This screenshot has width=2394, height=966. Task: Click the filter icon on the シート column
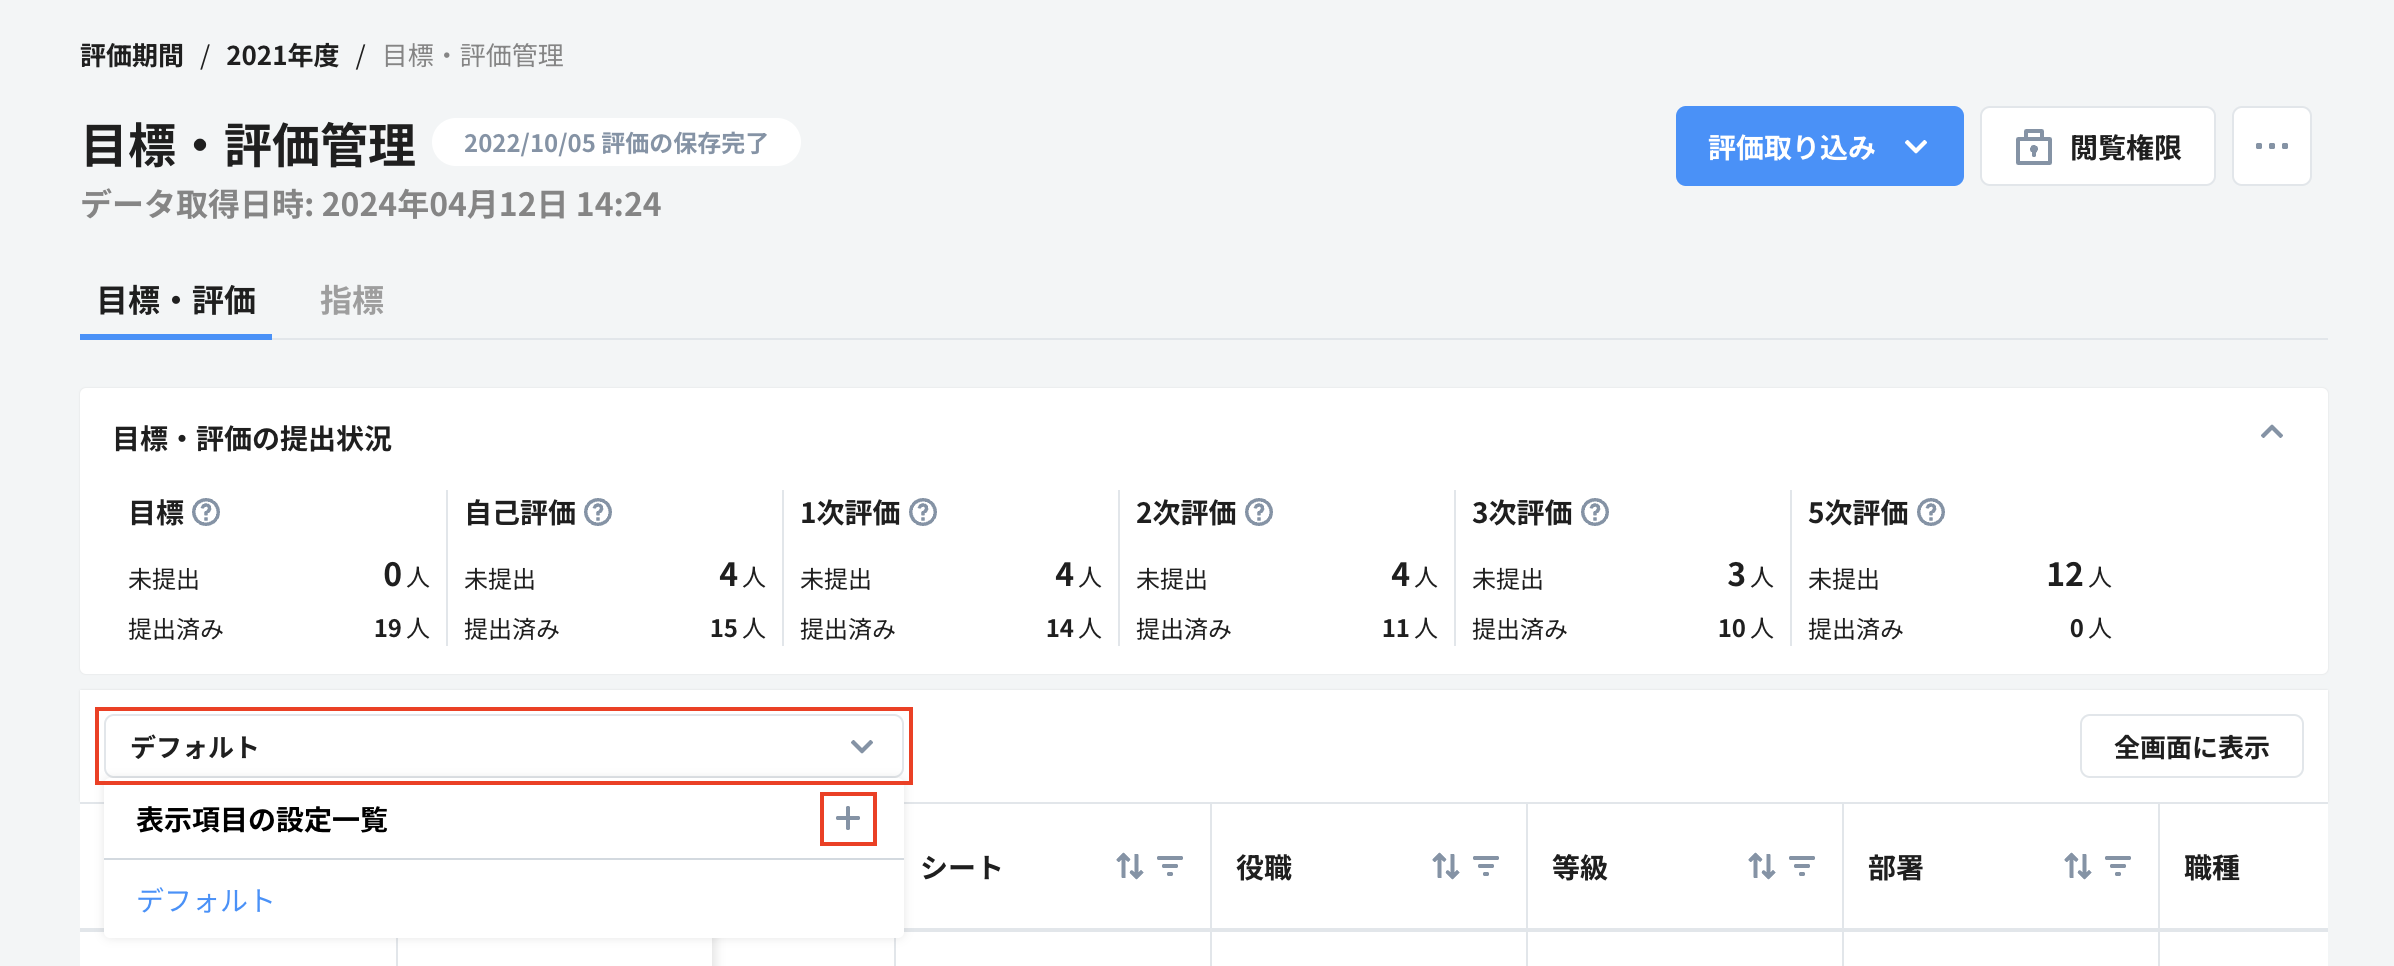click(1172, 868)
